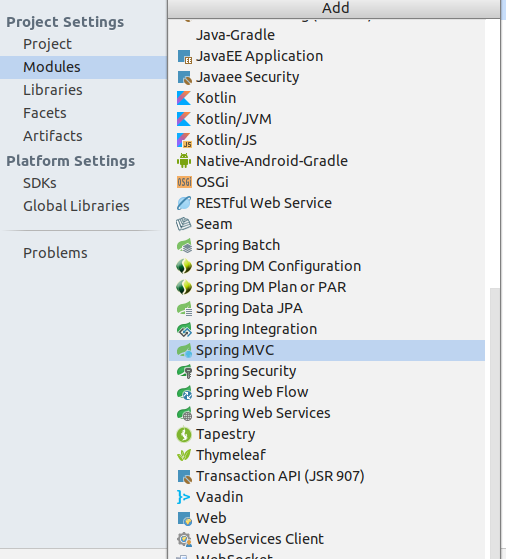Screen dimensions: 506x559
Task: Go to the Facets section
Action: click(45, 113)
